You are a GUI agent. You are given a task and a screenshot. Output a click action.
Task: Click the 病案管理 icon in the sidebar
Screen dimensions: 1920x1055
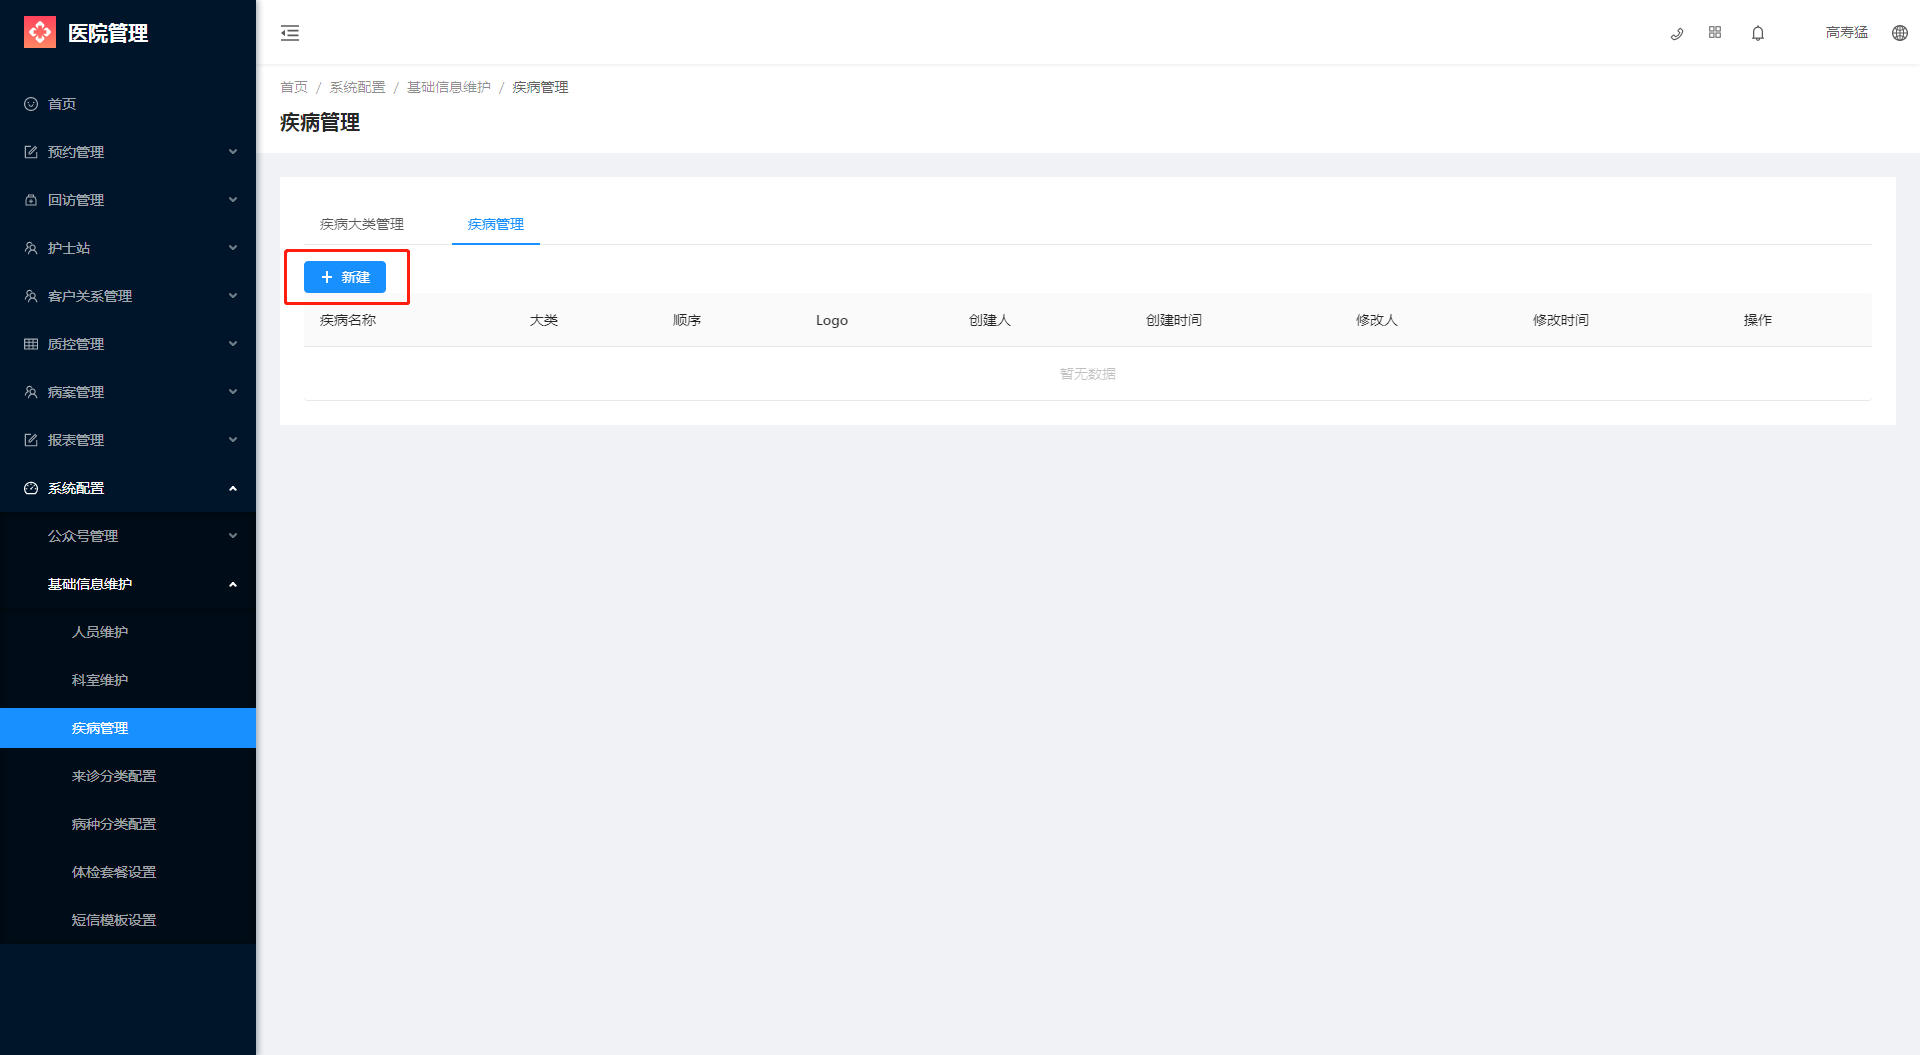click(x=31, y=392)
